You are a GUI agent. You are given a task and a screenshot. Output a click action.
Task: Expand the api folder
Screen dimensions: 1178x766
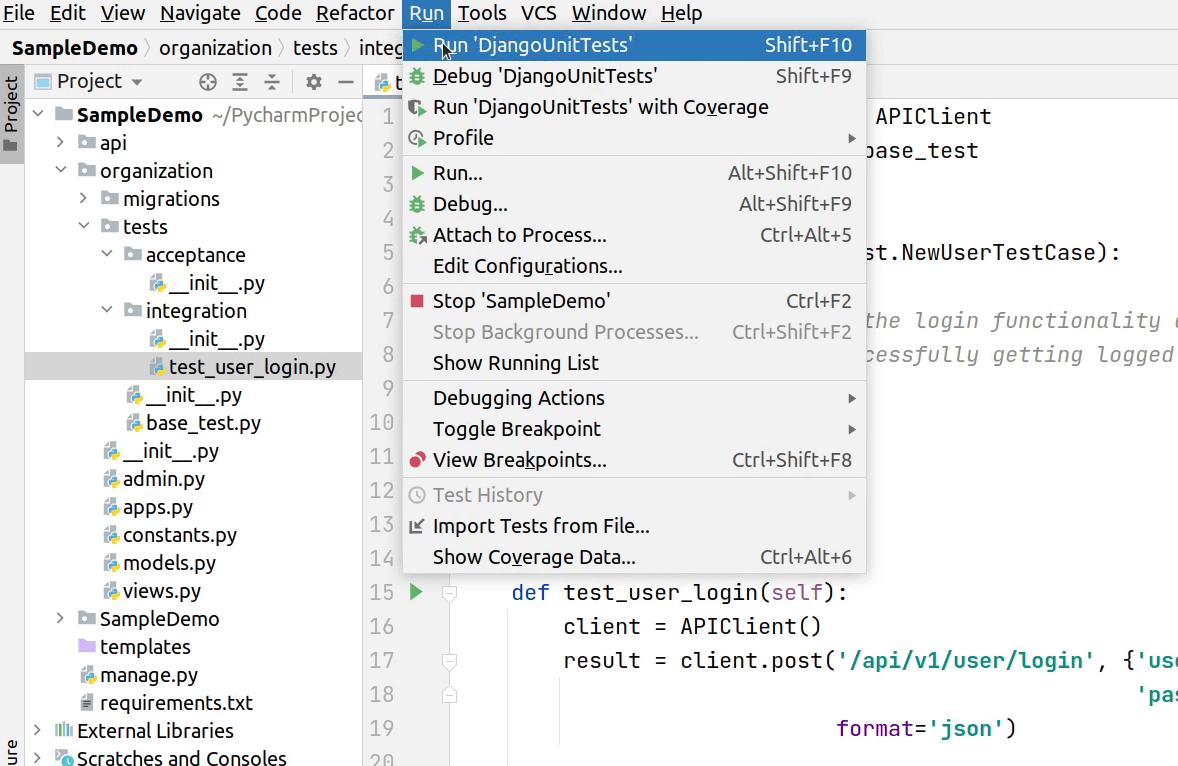[60, 142]
